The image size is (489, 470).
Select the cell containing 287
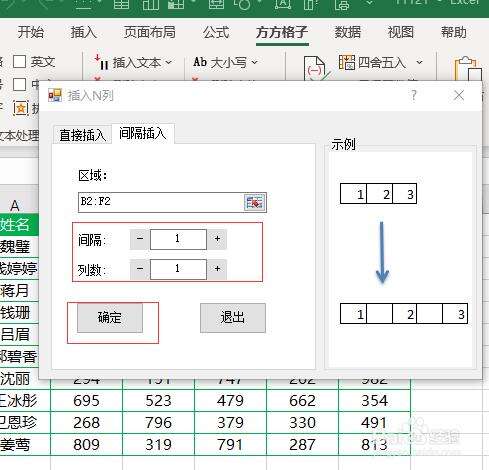coord(302,445)
